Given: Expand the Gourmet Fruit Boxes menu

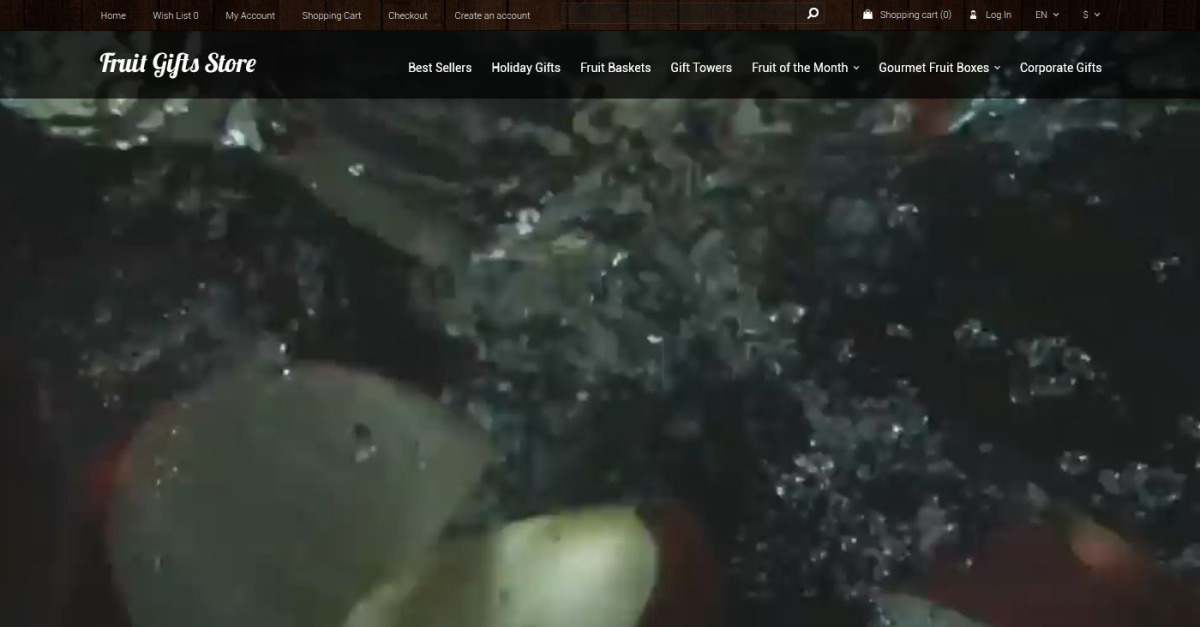Looking at the screenshot, I should [x=939, y=68].
